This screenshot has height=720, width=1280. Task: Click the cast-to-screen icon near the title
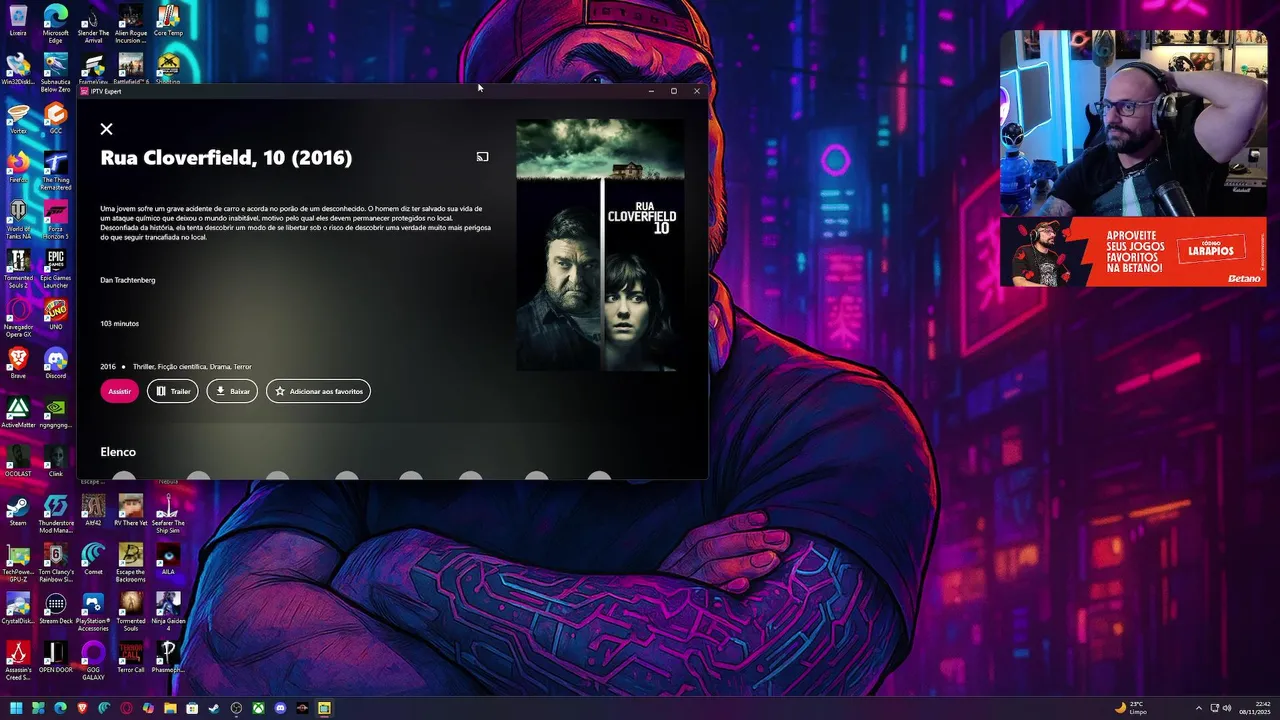click(x=482, y=157)
